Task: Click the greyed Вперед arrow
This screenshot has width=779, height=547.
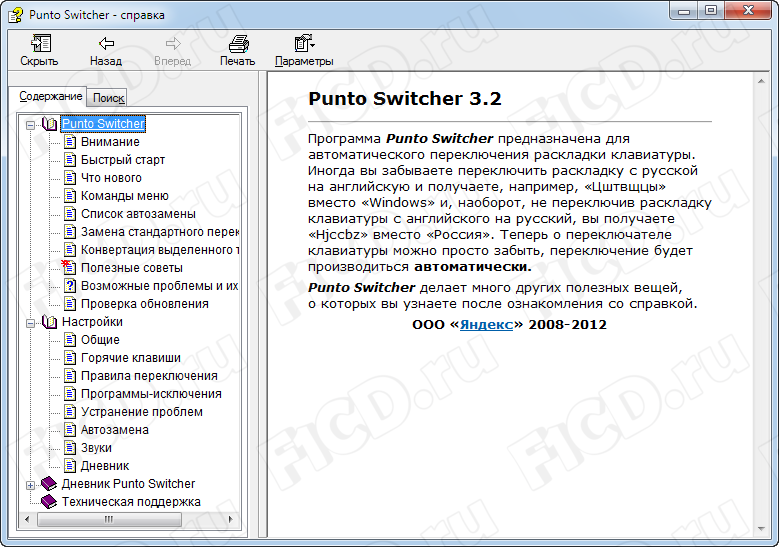Action: 173,44
